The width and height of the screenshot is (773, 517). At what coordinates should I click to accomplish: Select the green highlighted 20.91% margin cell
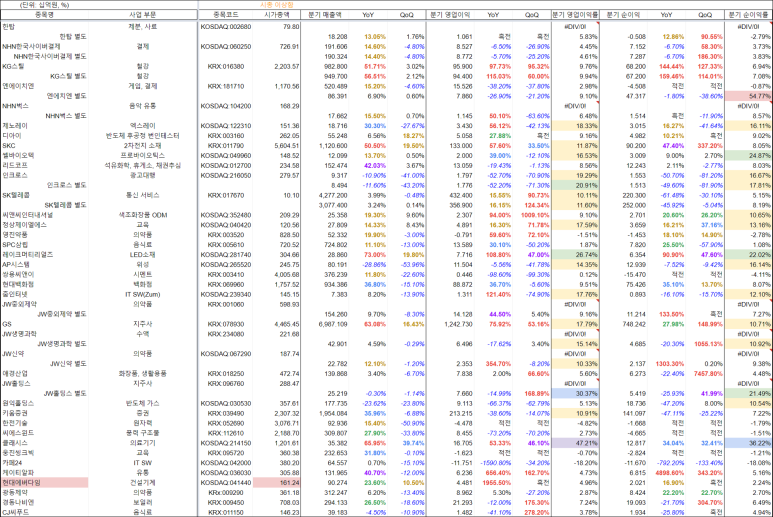click(575, 185)
